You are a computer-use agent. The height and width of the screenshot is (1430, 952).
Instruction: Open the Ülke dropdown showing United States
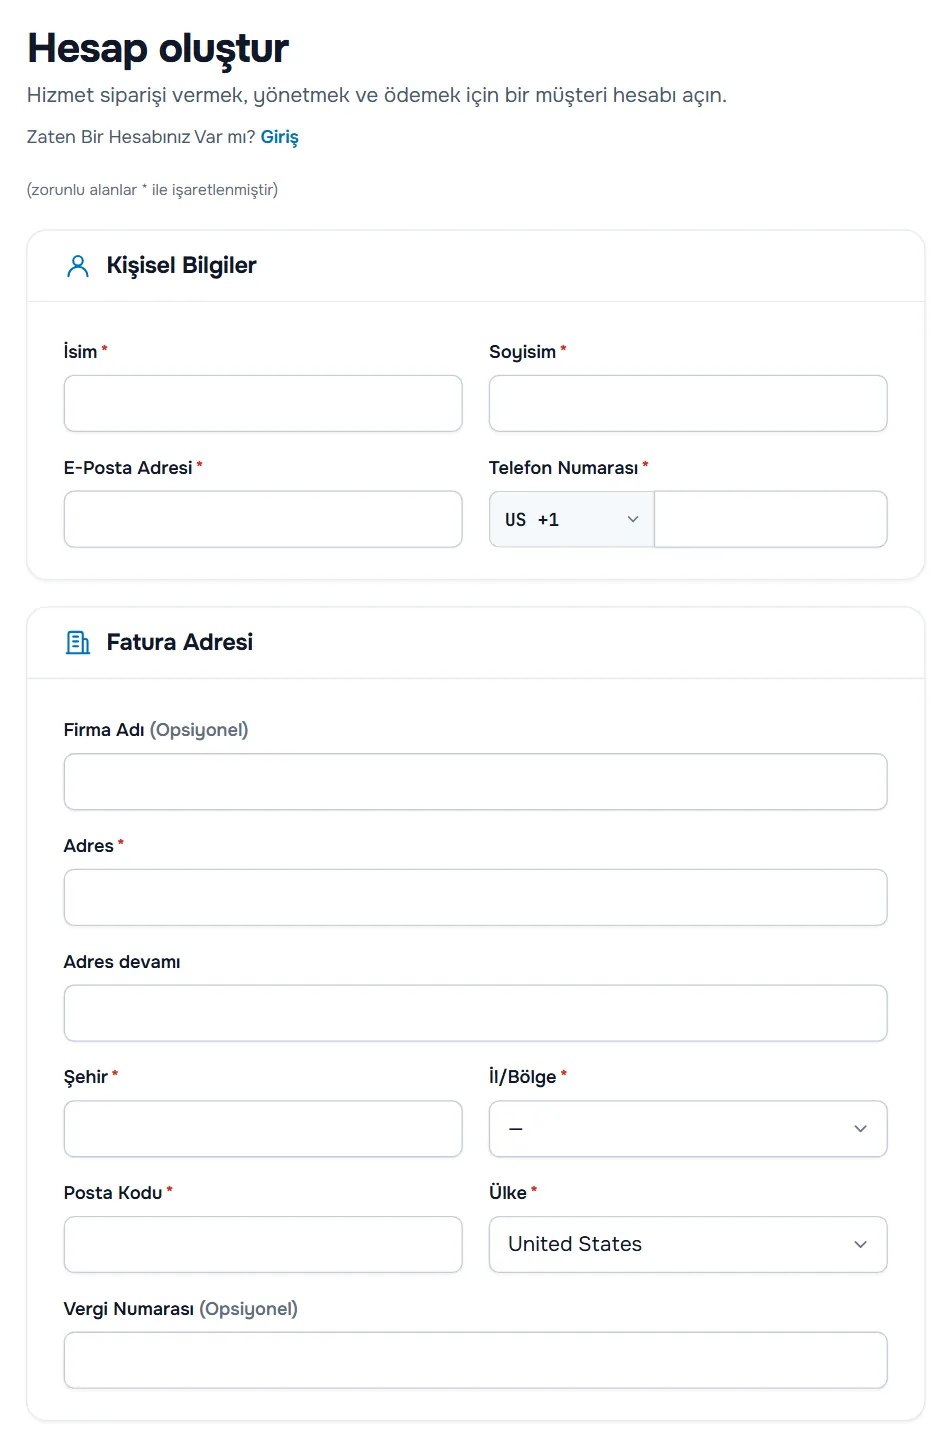click(688, 1244)
